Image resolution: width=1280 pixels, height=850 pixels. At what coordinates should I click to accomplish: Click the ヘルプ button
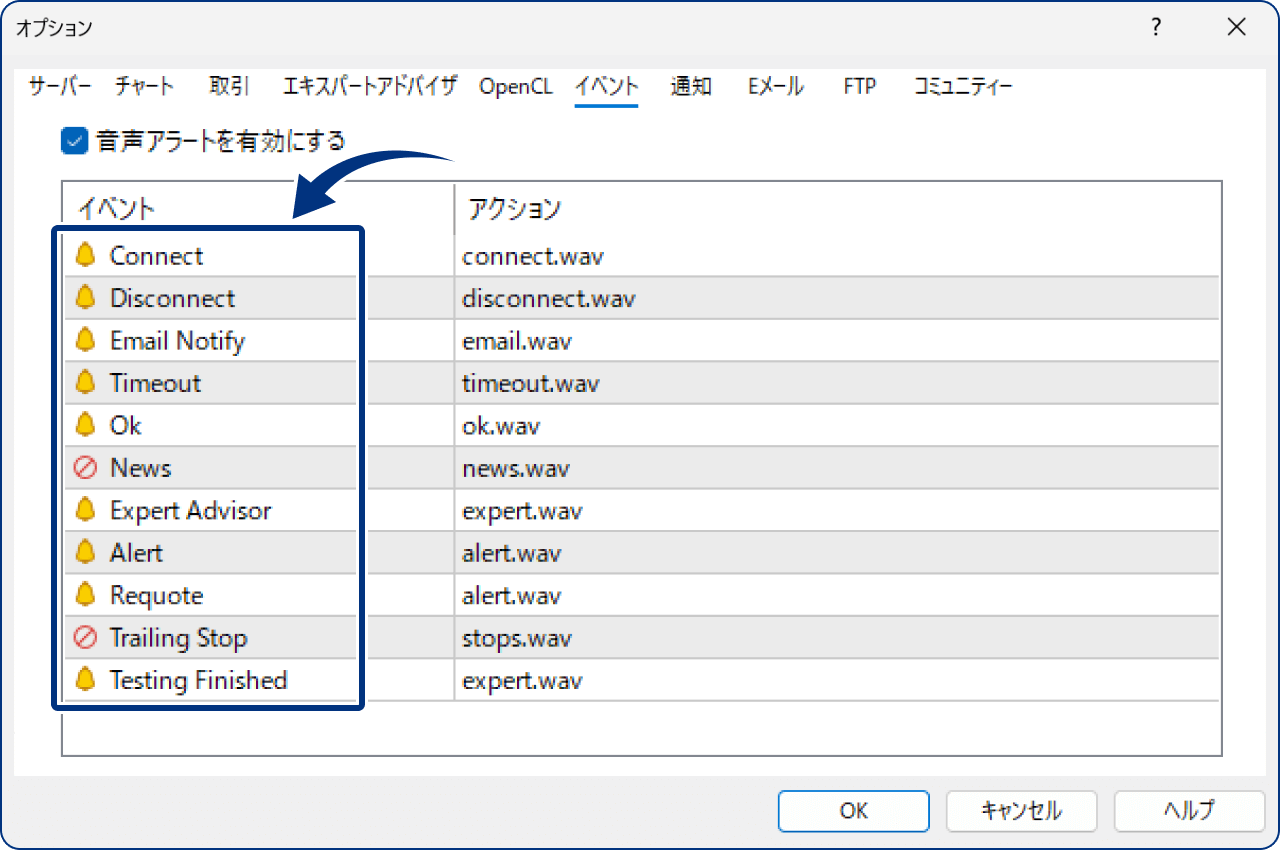(1189, 811)
